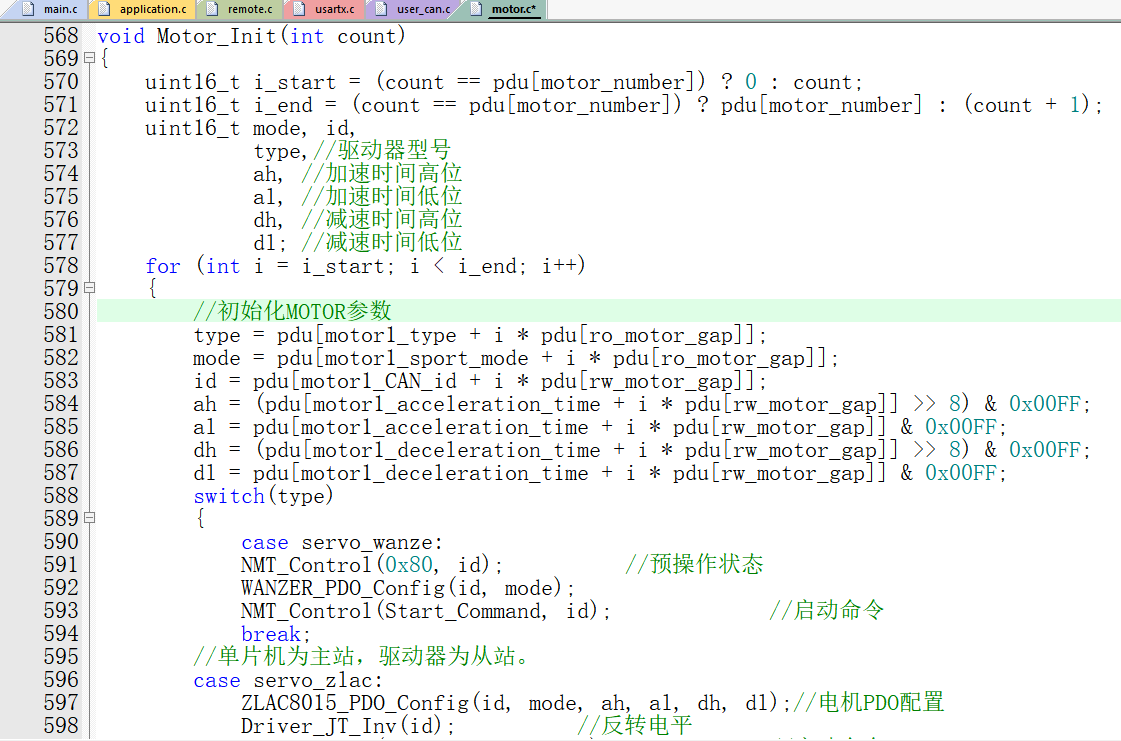Click the document icon on the user_can.c tab
Screen dimensions: 1121x741
click(381, 9)
